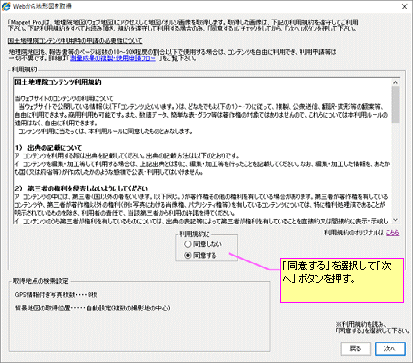Open the 測量成果の複製・使用申請フロー link
Image resolution: width=413 pixels, height=363 pixels.
pyautogui.click(x=113, y=58)
